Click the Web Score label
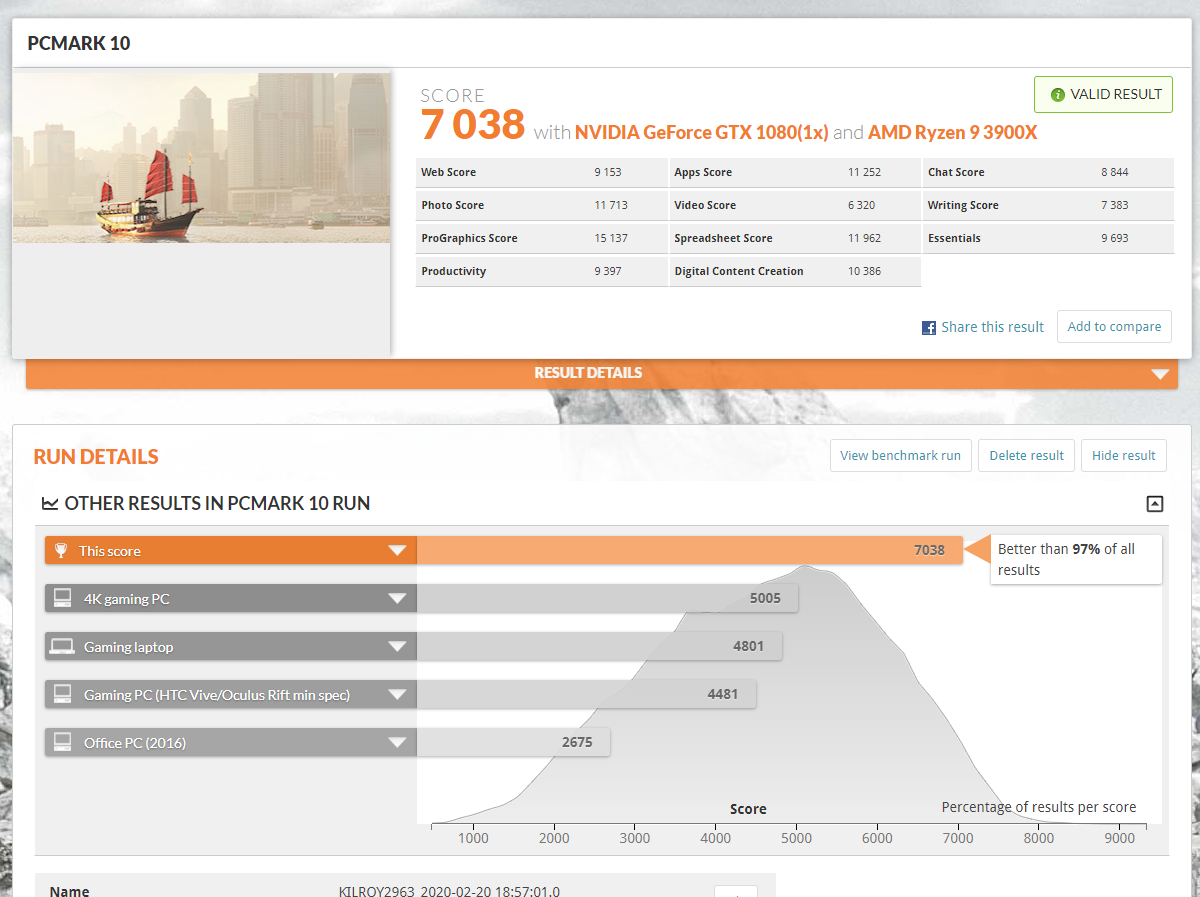Screen dimensions: 1200x897 click(448, 172)
